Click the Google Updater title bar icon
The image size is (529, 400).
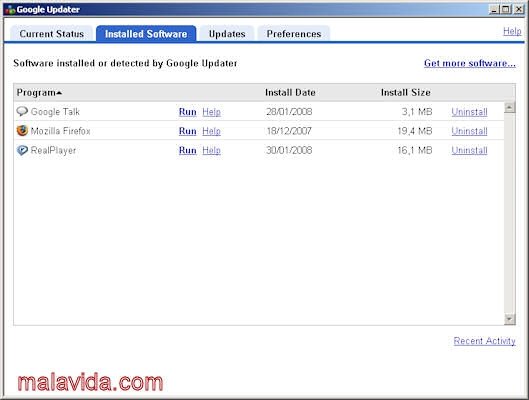coord(10,9)
